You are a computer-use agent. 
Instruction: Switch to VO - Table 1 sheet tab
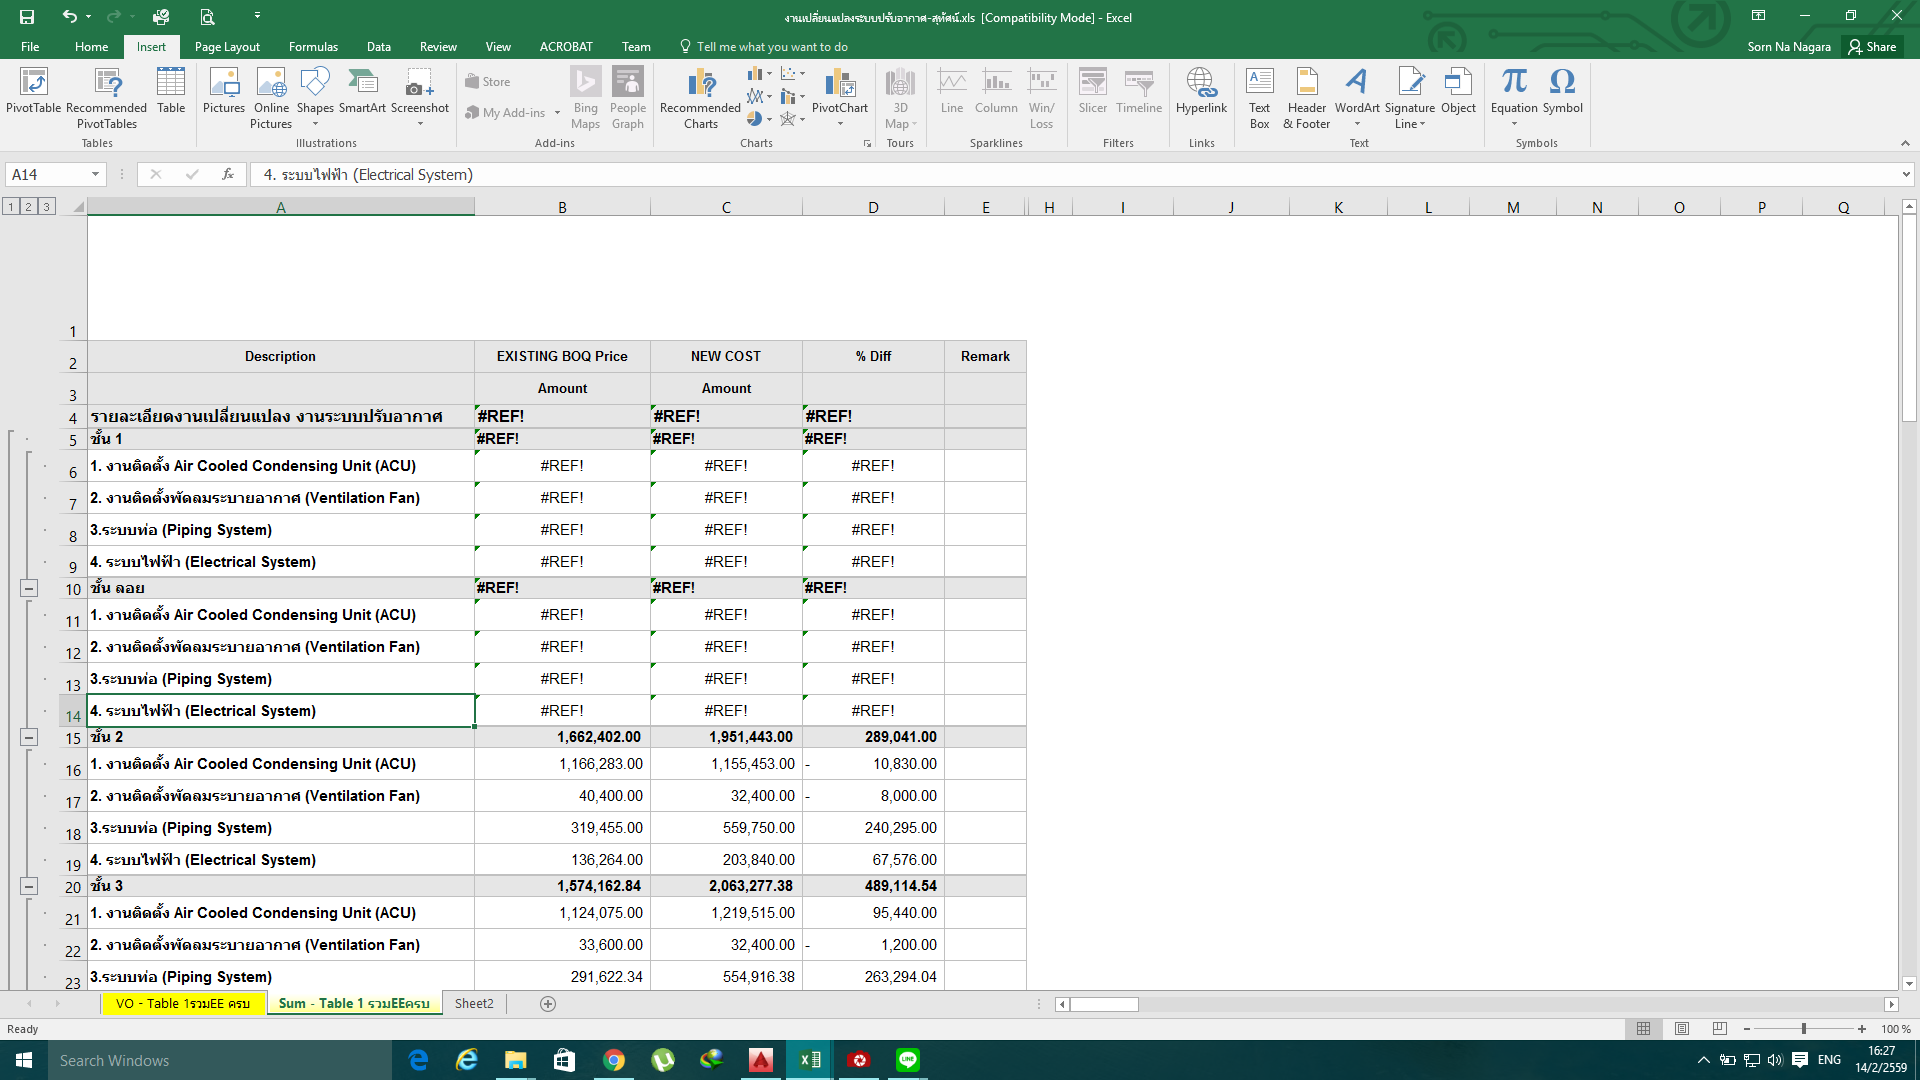(183, 1004)
